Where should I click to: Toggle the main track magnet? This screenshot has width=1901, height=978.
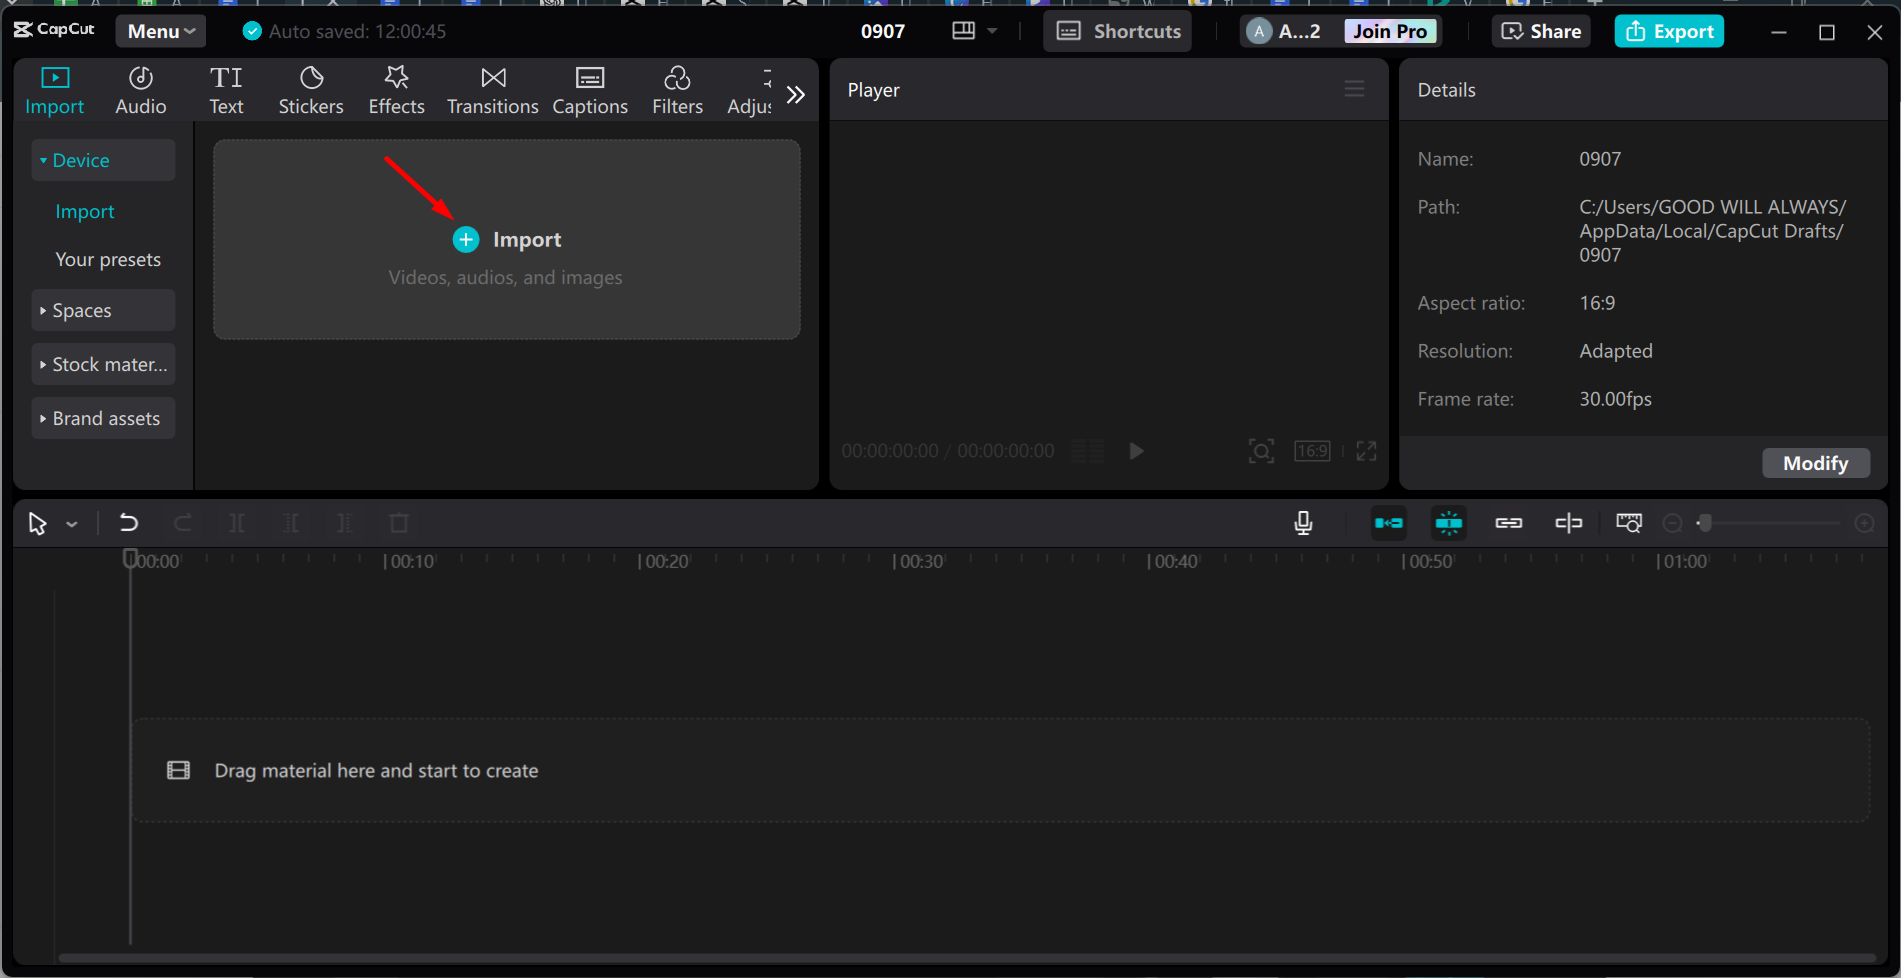(x=1388, y=523)
